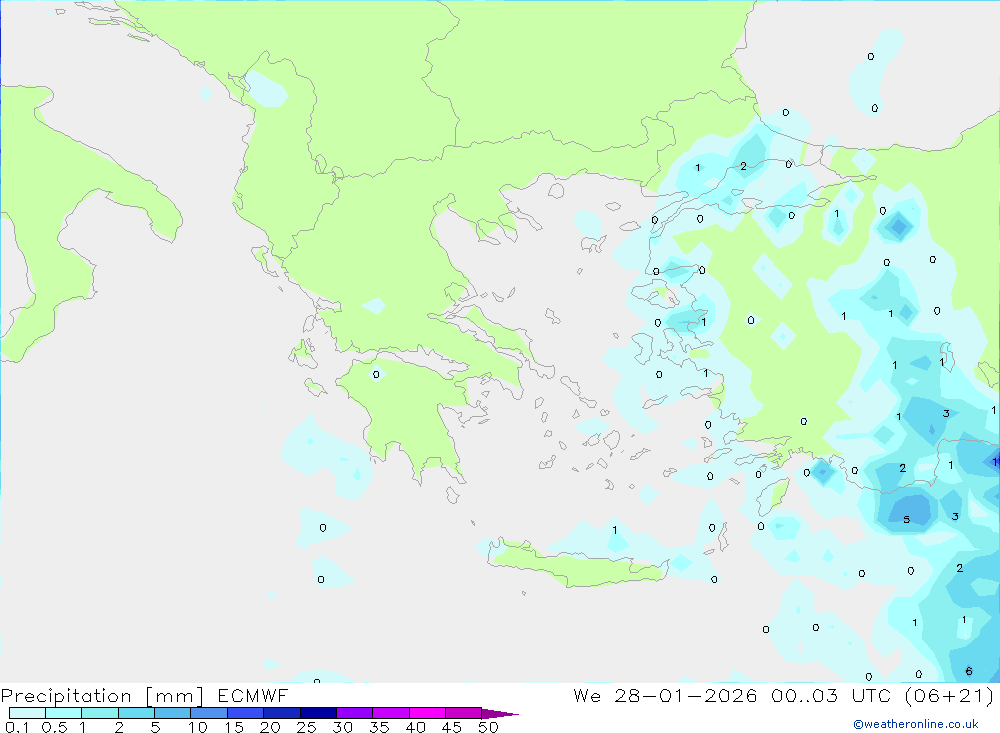The width and height of the screenshot is (1000, 733).
Task: Click the over-50 arrow tip of the legend
Action: [501, 713]
